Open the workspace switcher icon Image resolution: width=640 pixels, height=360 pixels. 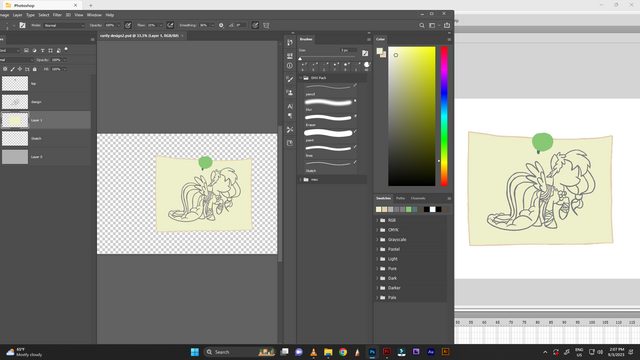pos(432,25)
